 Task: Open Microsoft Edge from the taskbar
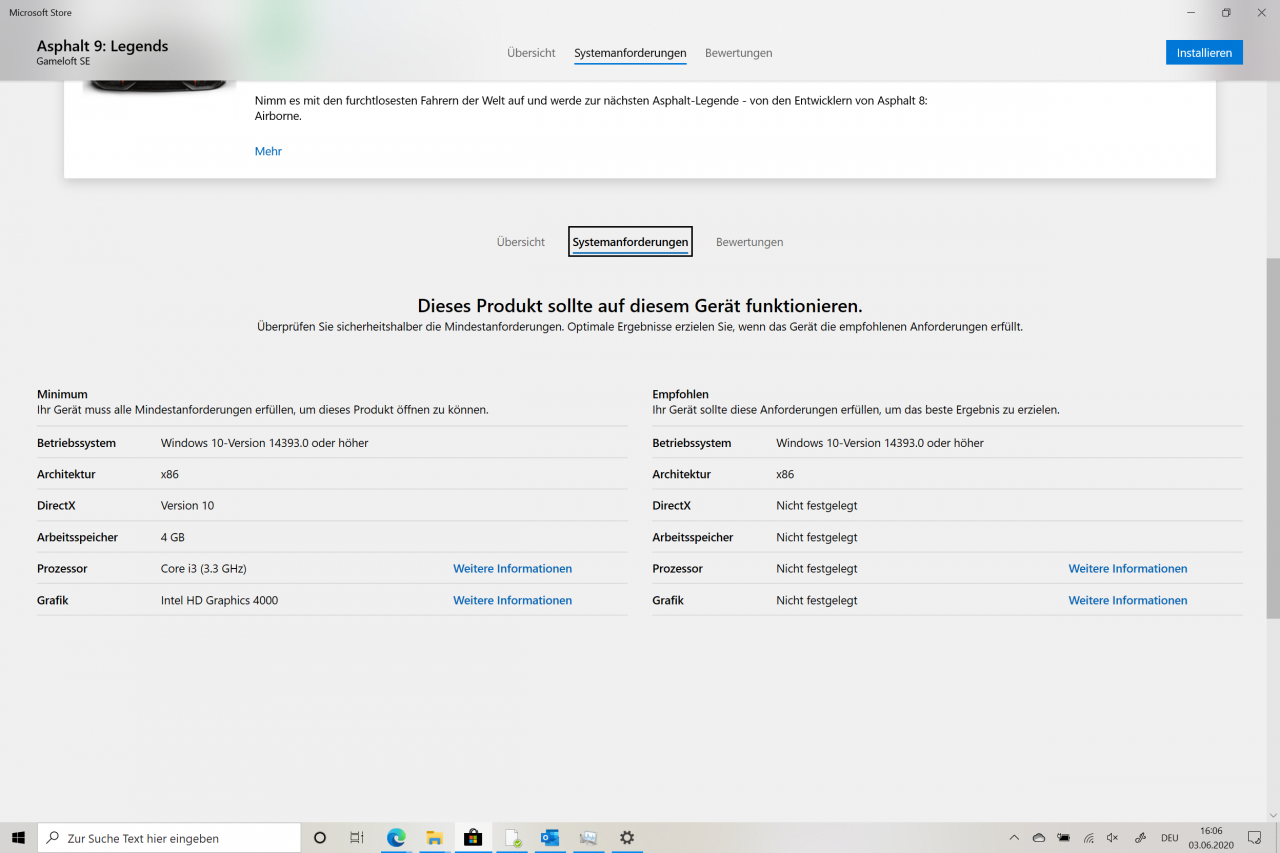(x=396, y=838)
